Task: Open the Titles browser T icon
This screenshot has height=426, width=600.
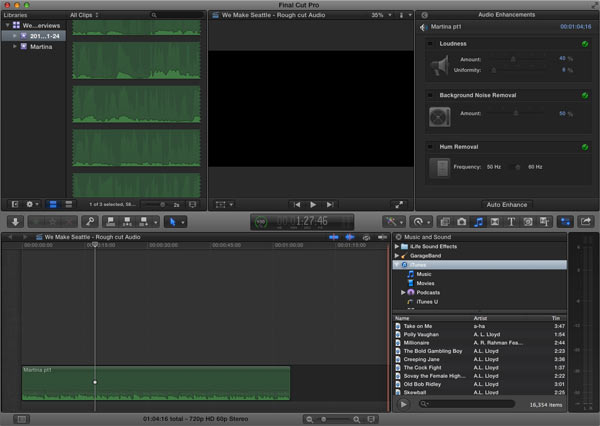Action: coord(511,222)
